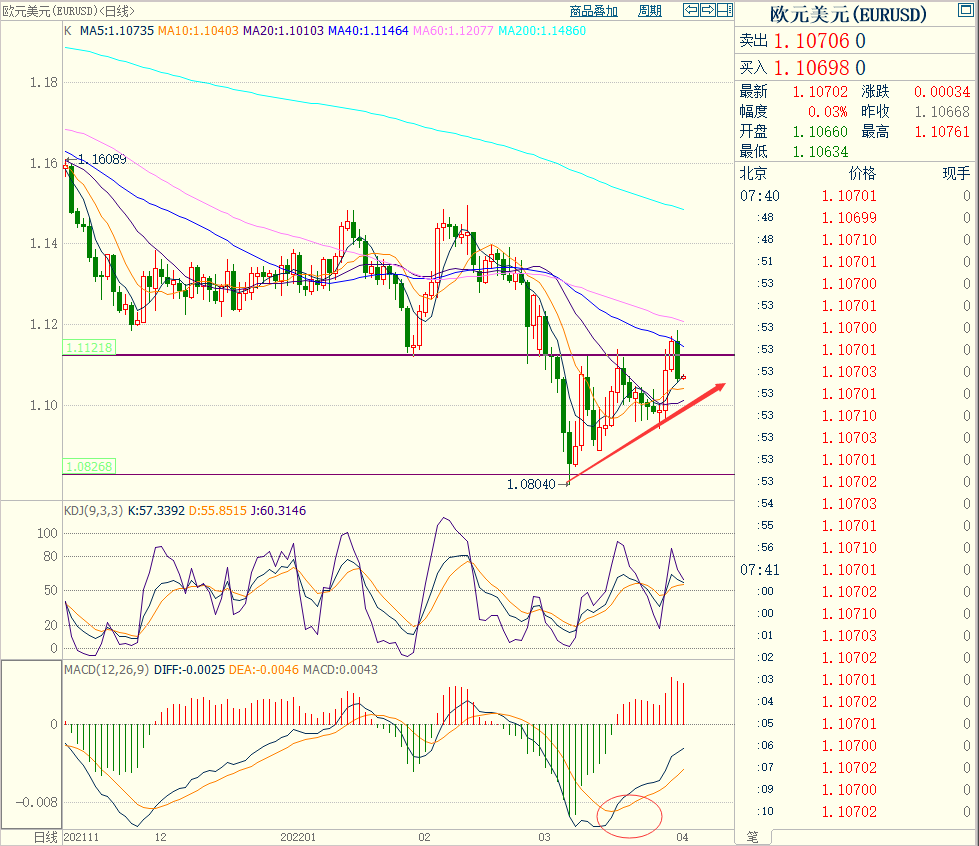The image size is (979, 846).
Task: Click the right arrow navigation icon
Action: pos(708,11)
